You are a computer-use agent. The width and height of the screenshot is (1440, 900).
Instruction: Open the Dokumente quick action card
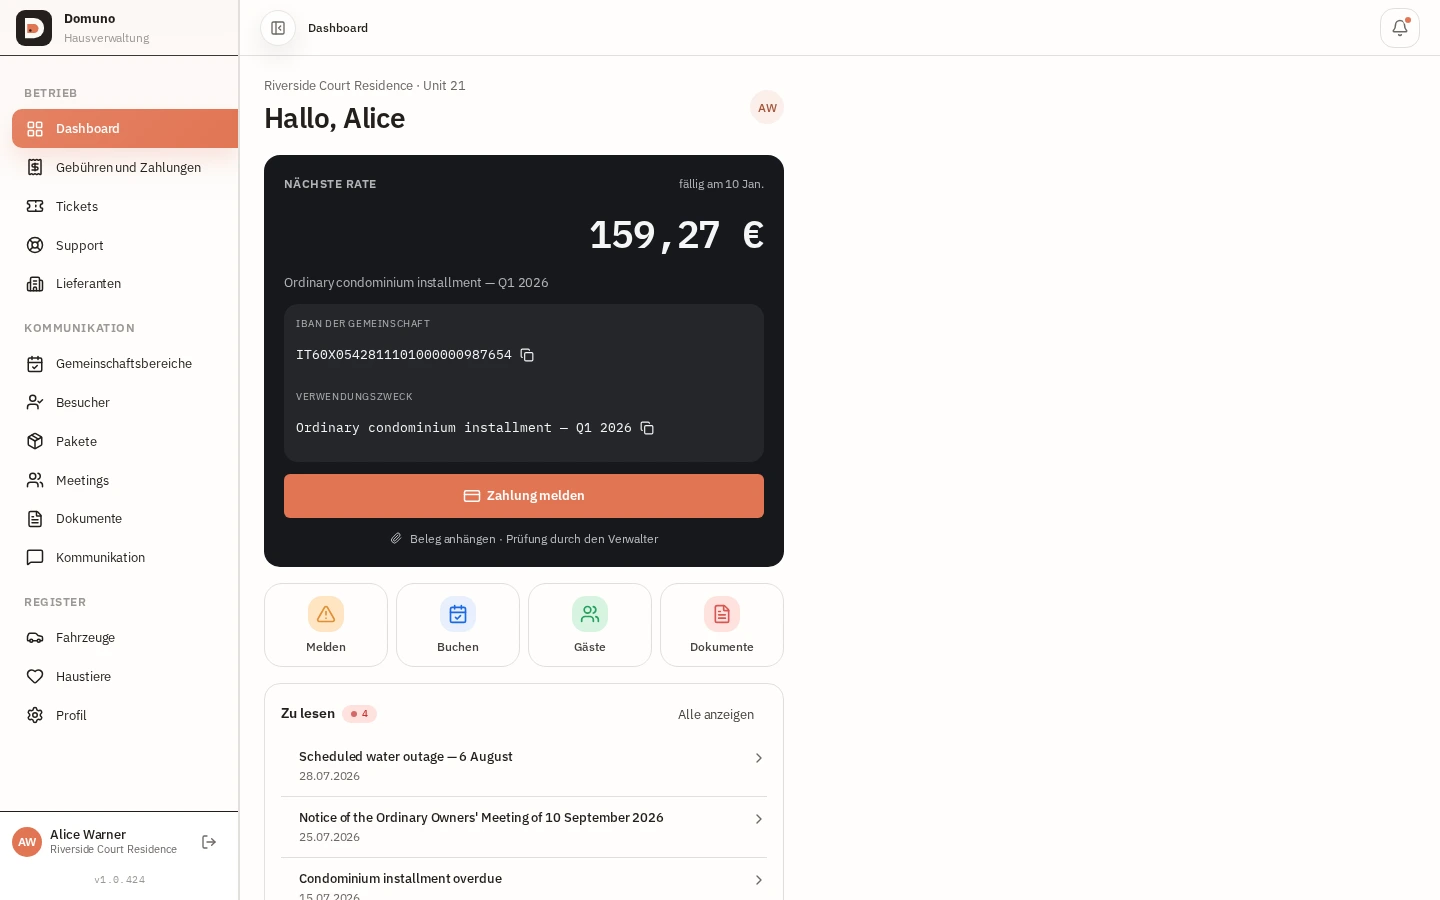point(722,625)
